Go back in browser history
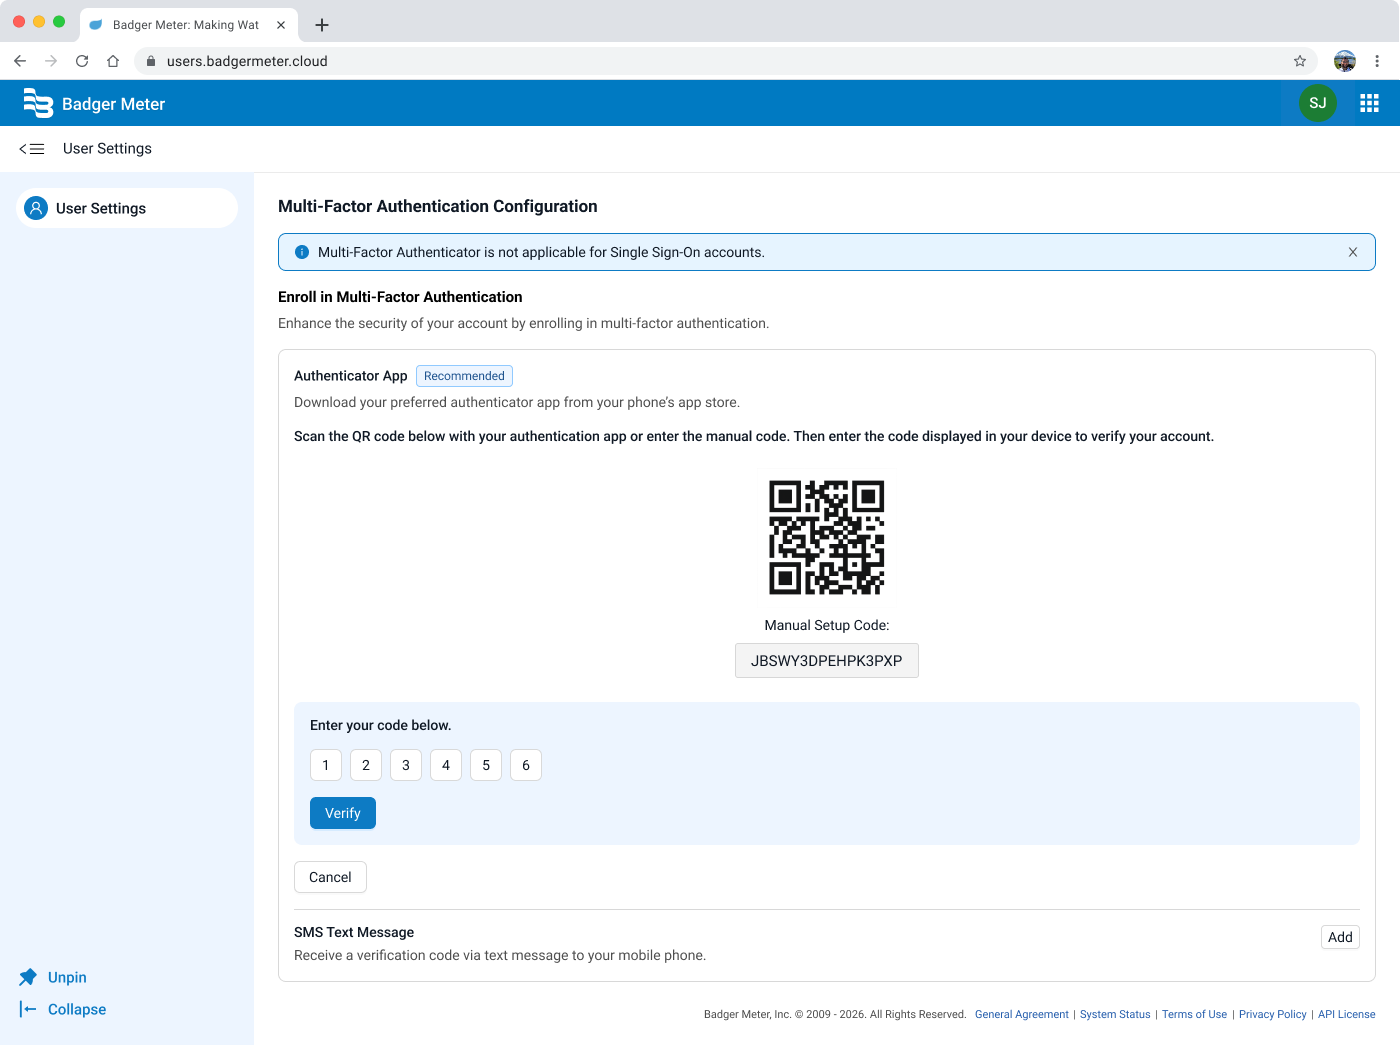 (20, 61)
